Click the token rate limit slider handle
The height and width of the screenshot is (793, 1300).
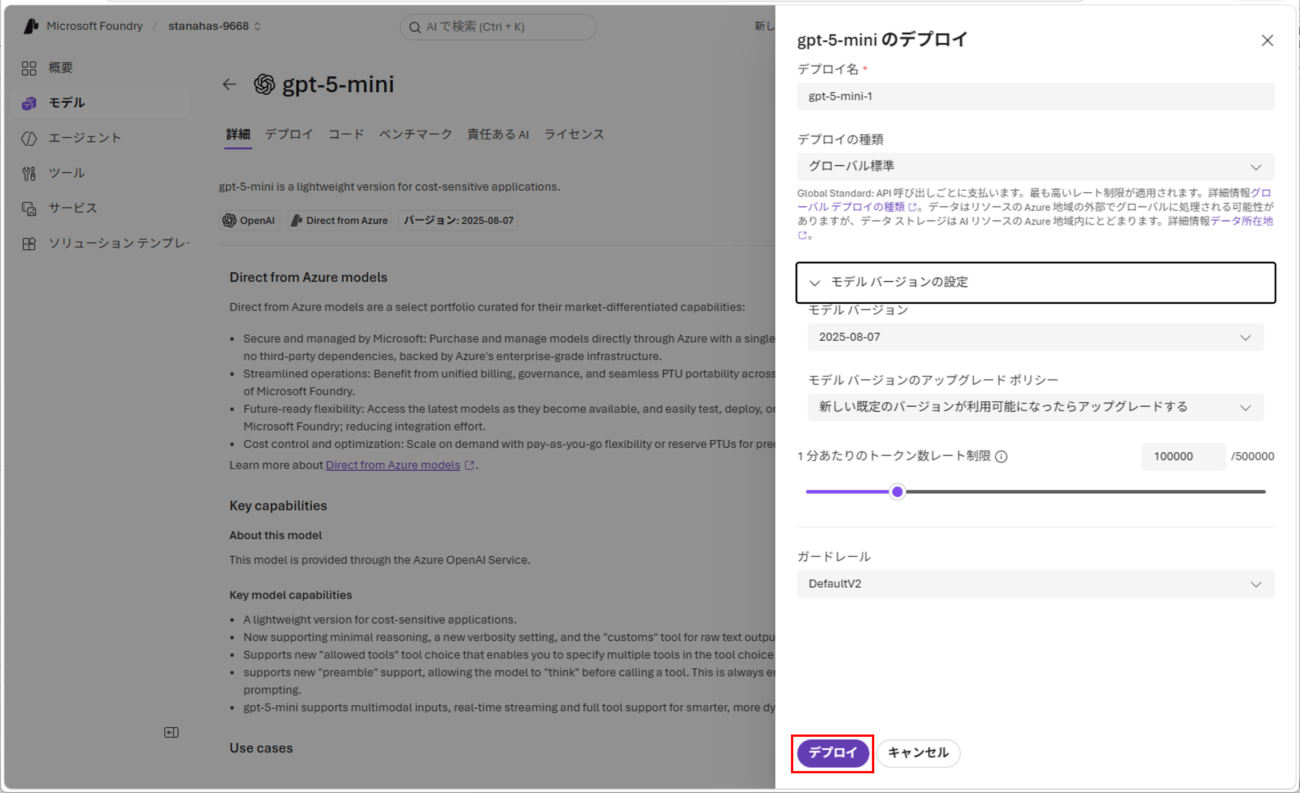click(x=897, y=492)
